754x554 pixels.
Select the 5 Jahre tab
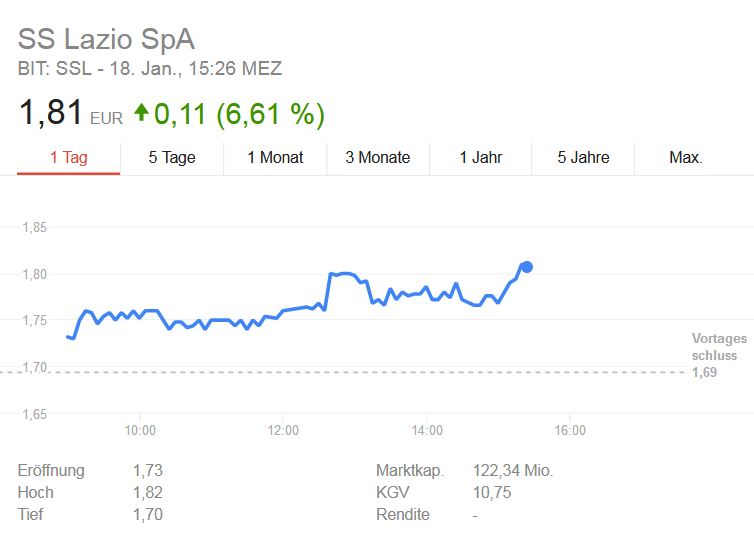pos(583,157)
